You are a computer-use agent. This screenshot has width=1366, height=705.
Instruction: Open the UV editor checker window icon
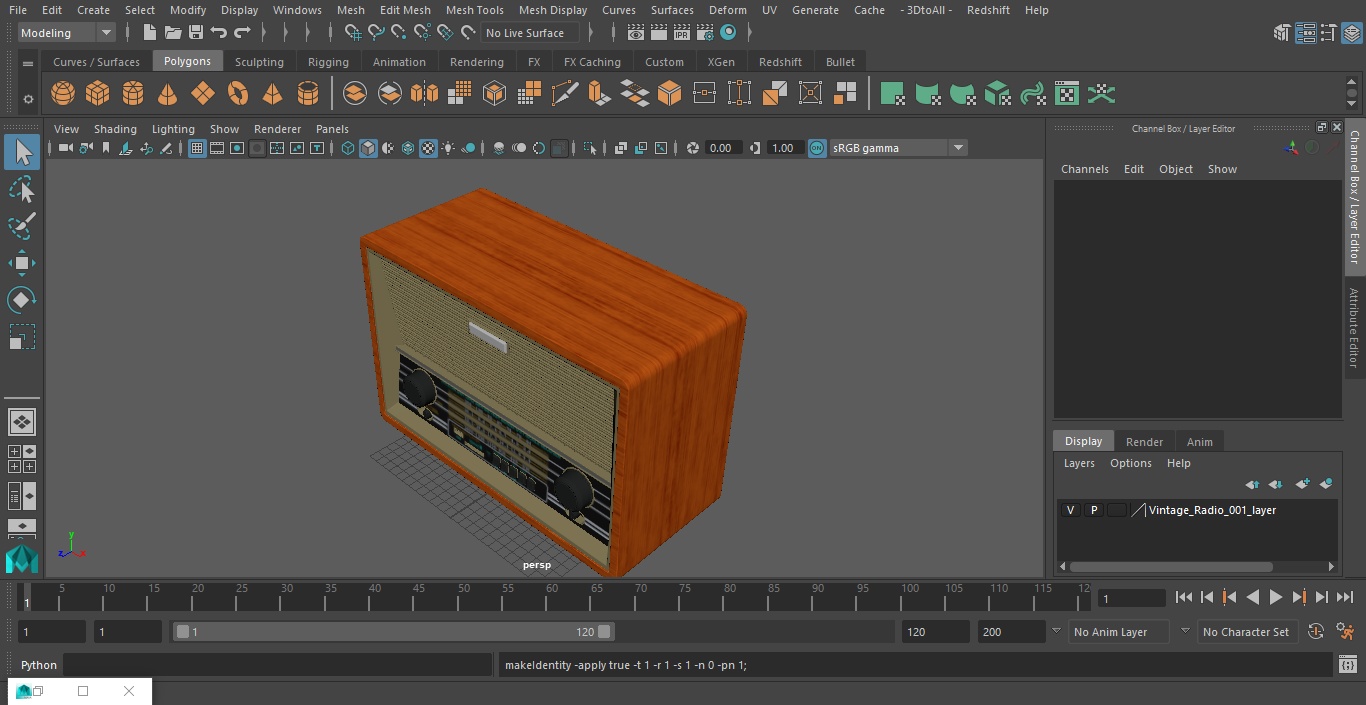coord(1067,94)
